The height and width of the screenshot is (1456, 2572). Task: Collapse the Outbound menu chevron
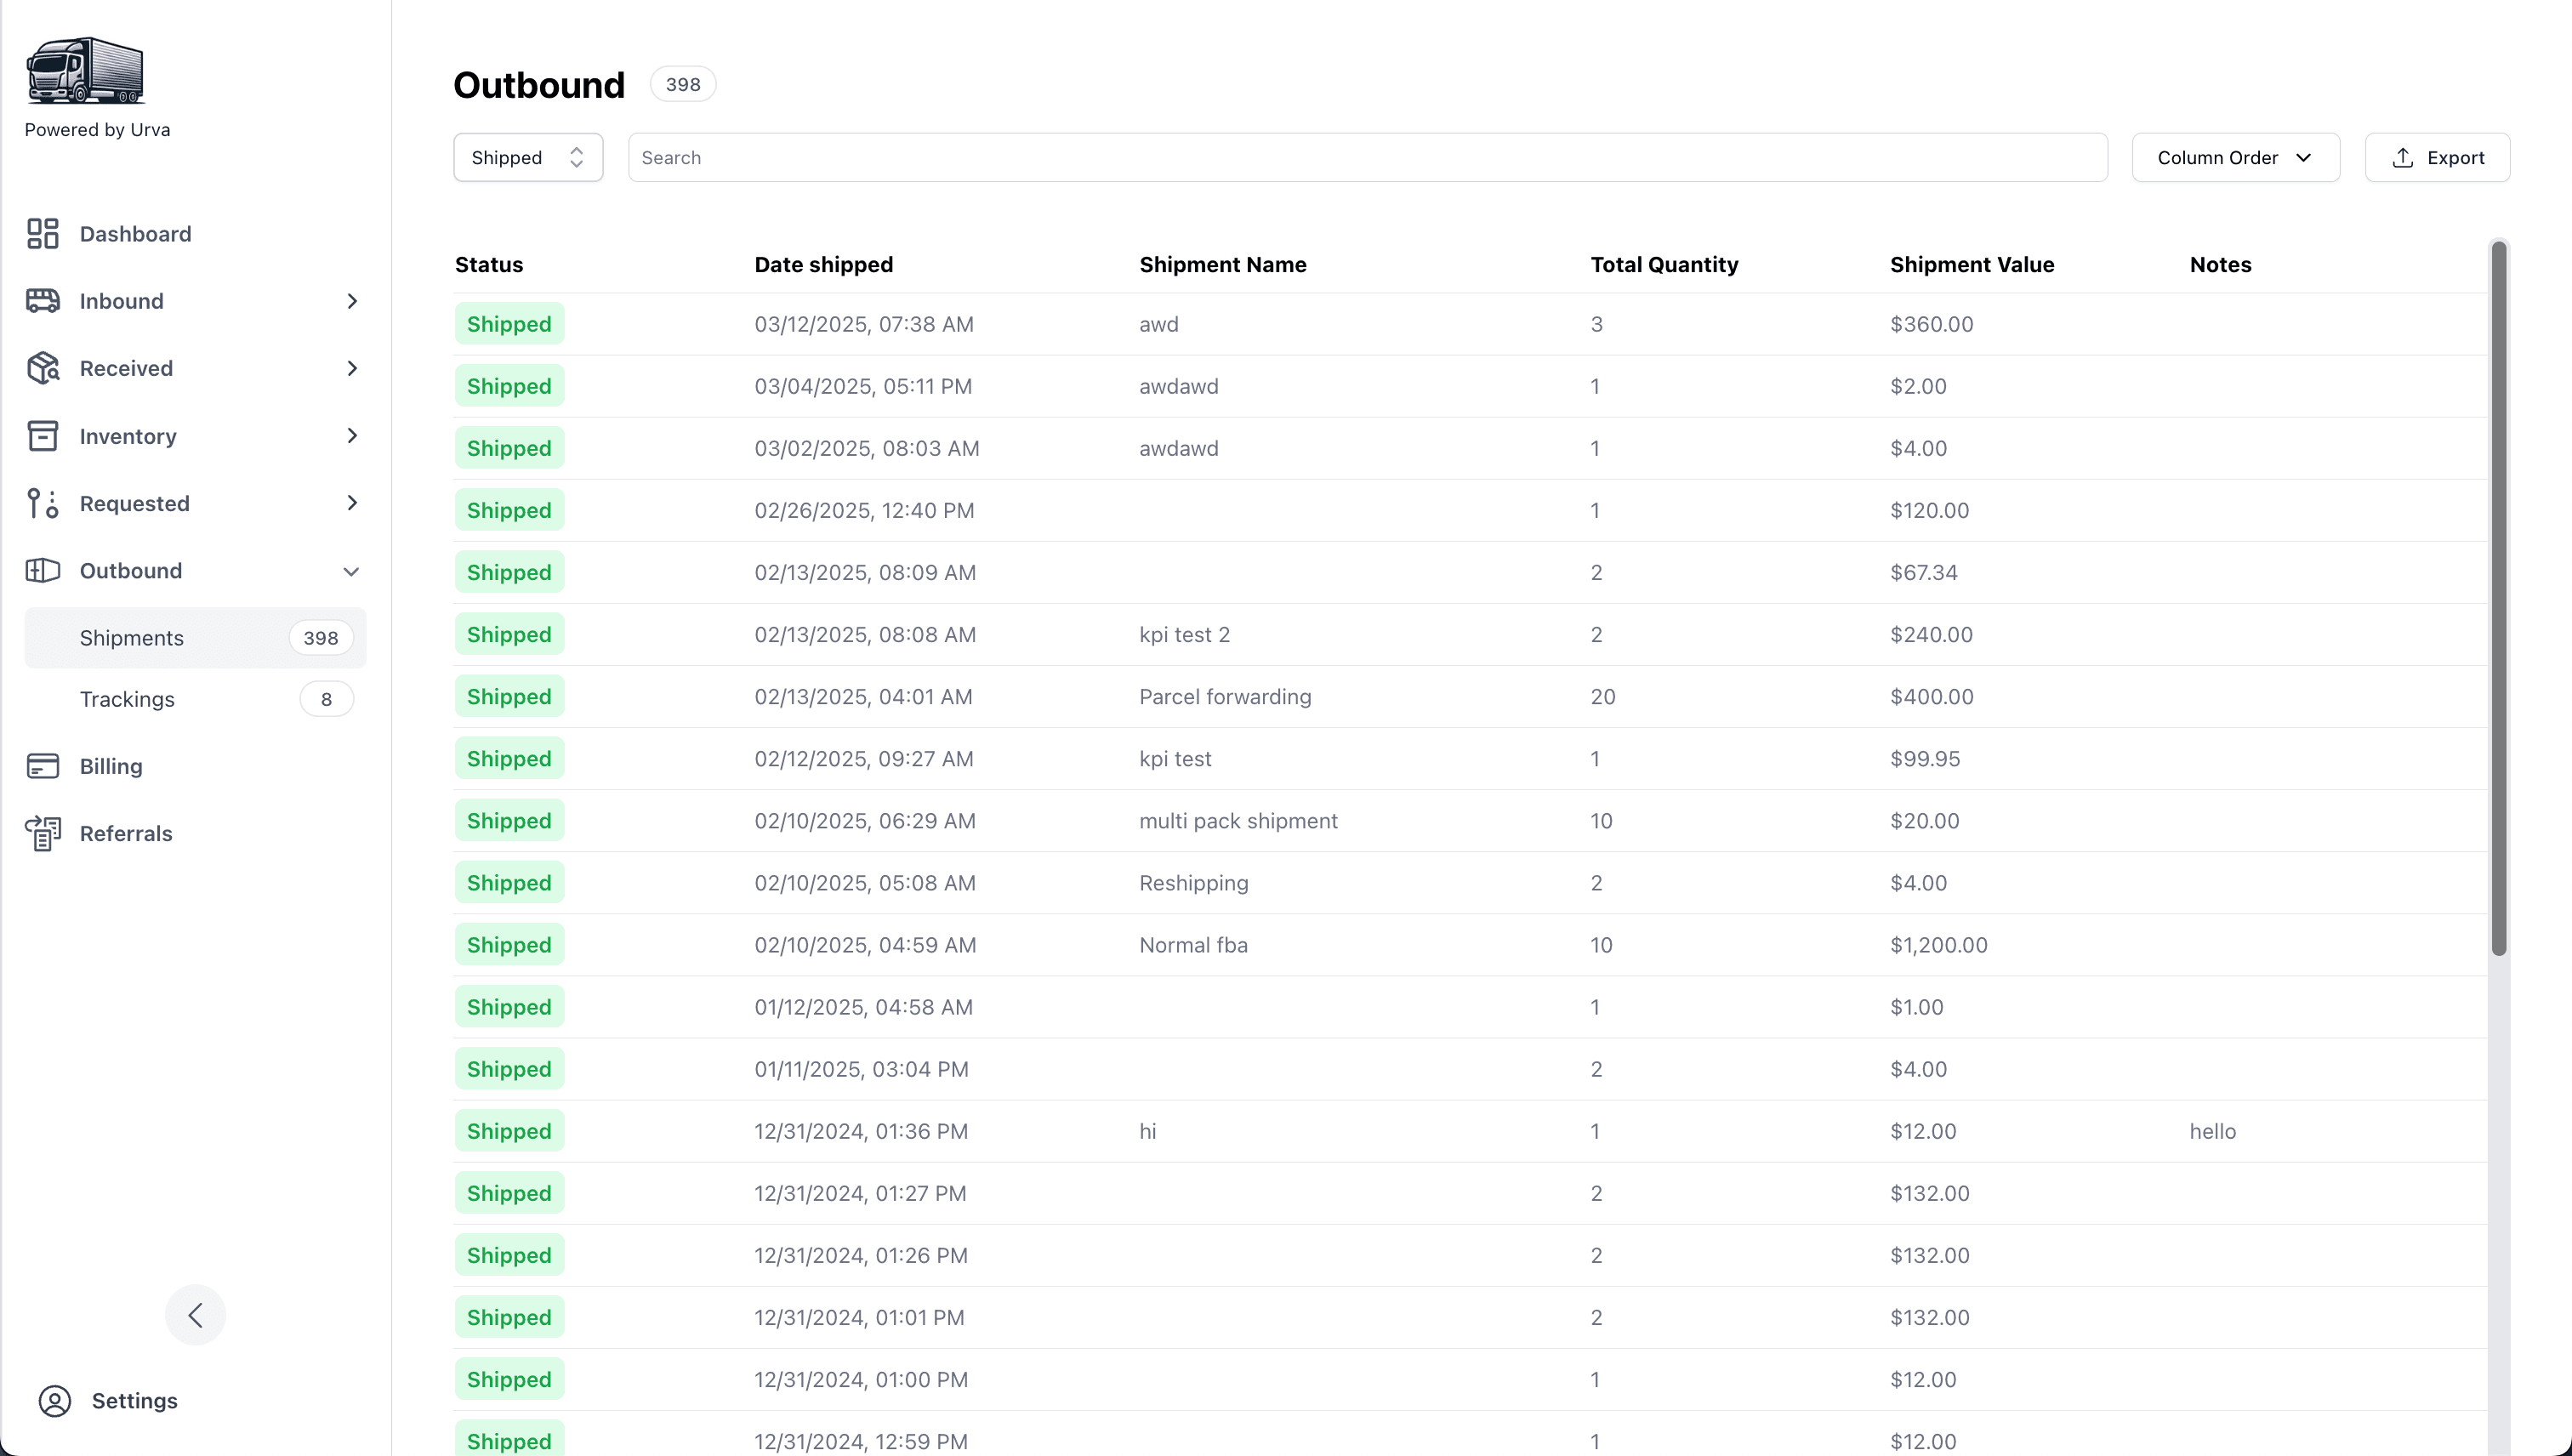tap(351, 571)
